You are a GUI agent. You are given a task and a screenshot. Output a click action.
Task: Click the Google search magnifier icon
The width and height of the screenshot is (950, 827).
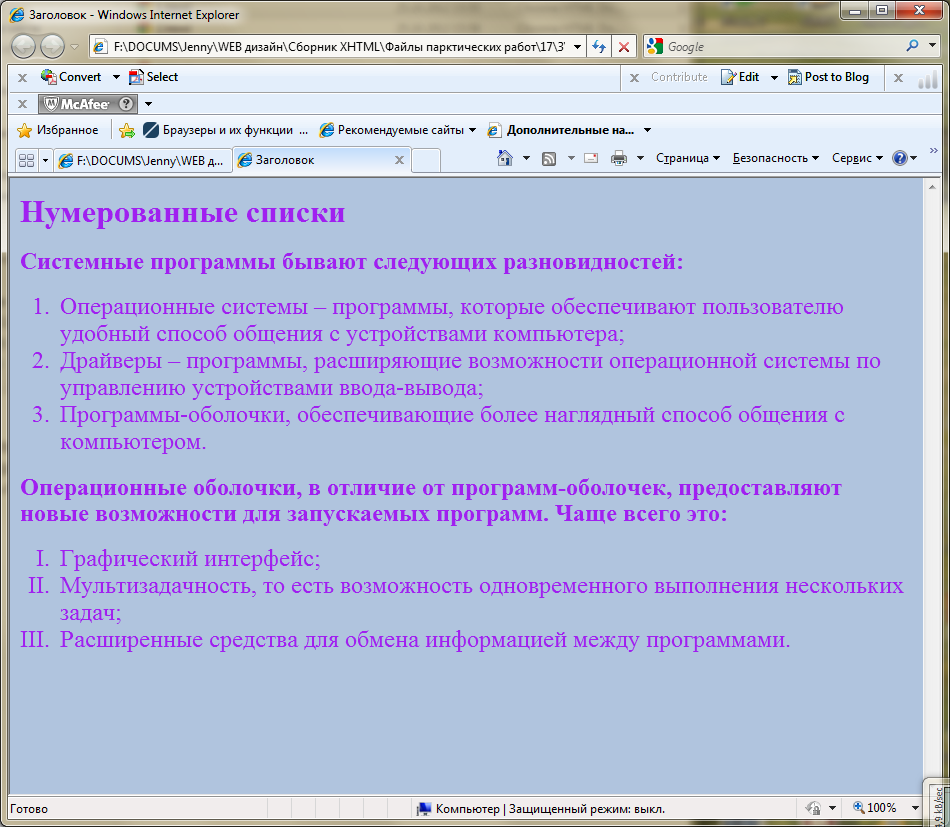point(912,46)
